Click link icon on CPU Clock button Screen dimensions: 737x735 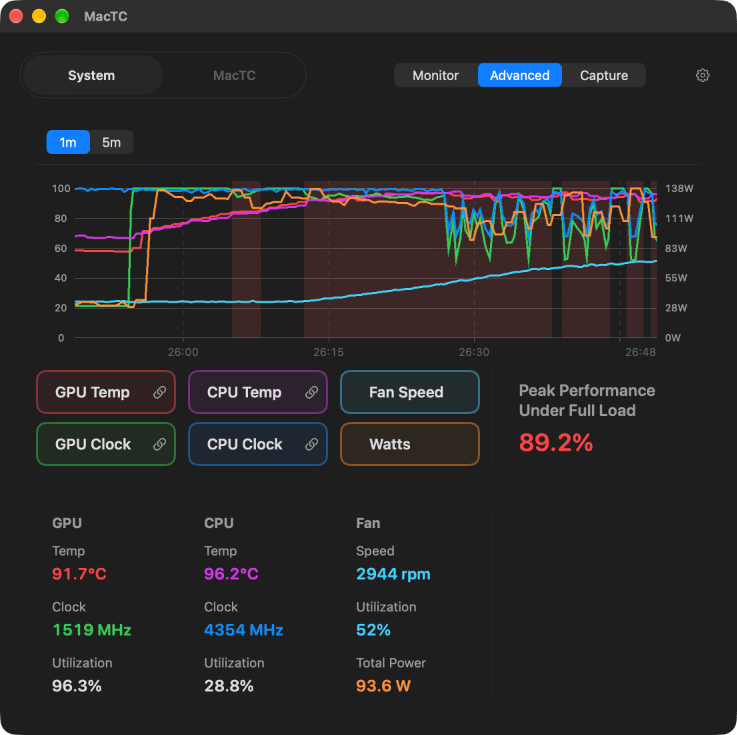tap(311, 444)
